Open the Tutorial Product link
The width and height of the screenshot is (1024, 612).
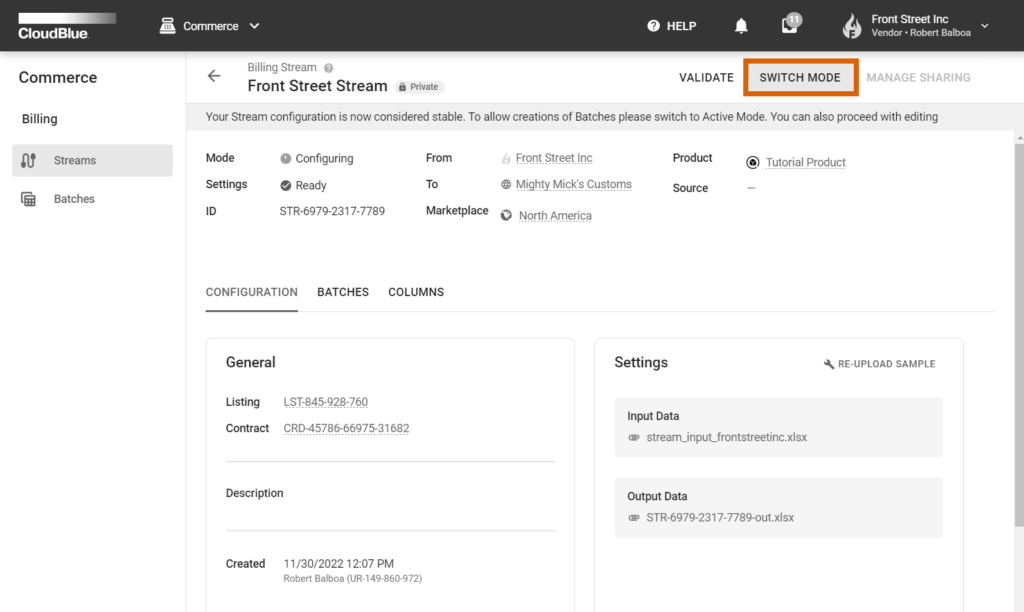805,162
